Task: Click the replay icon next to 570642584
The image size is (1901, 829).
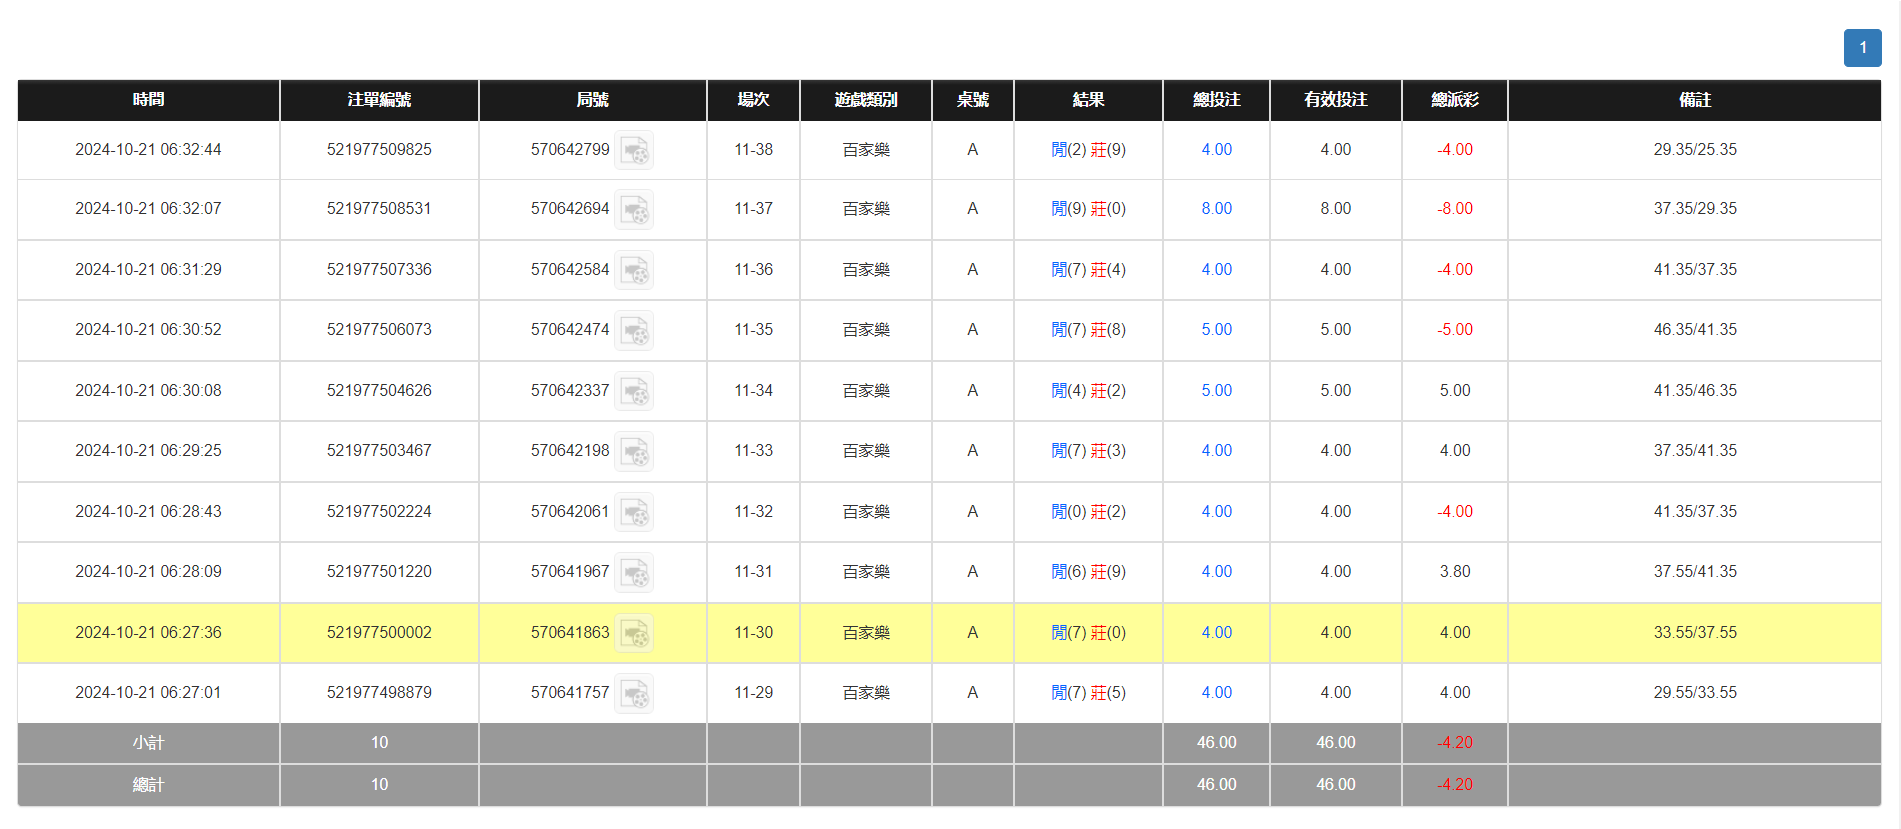Action: 634,271
